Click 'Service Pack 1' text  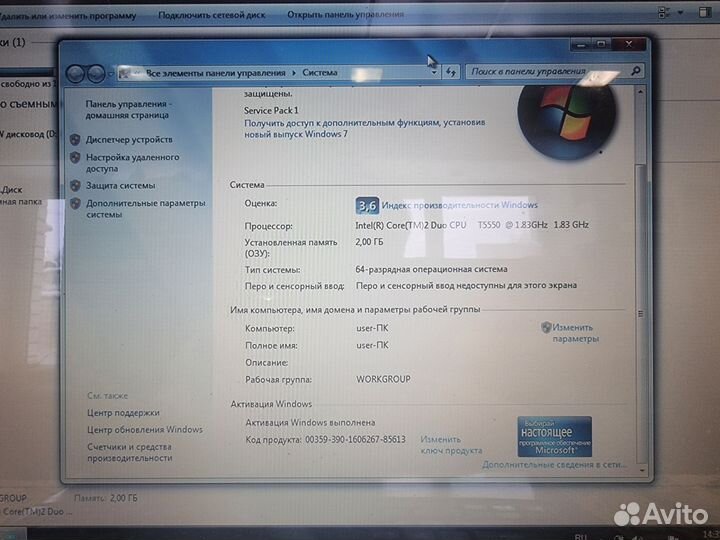coord(271,110)
